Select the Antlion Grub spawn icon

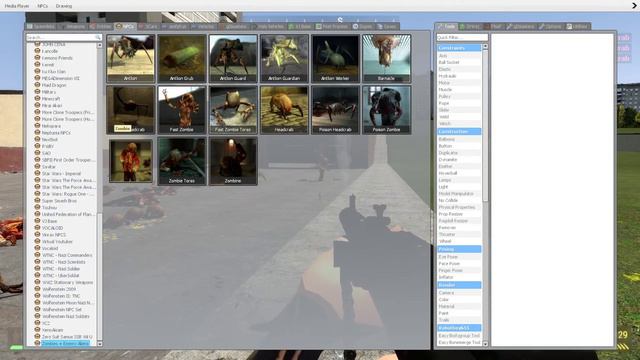coord(182,58)
